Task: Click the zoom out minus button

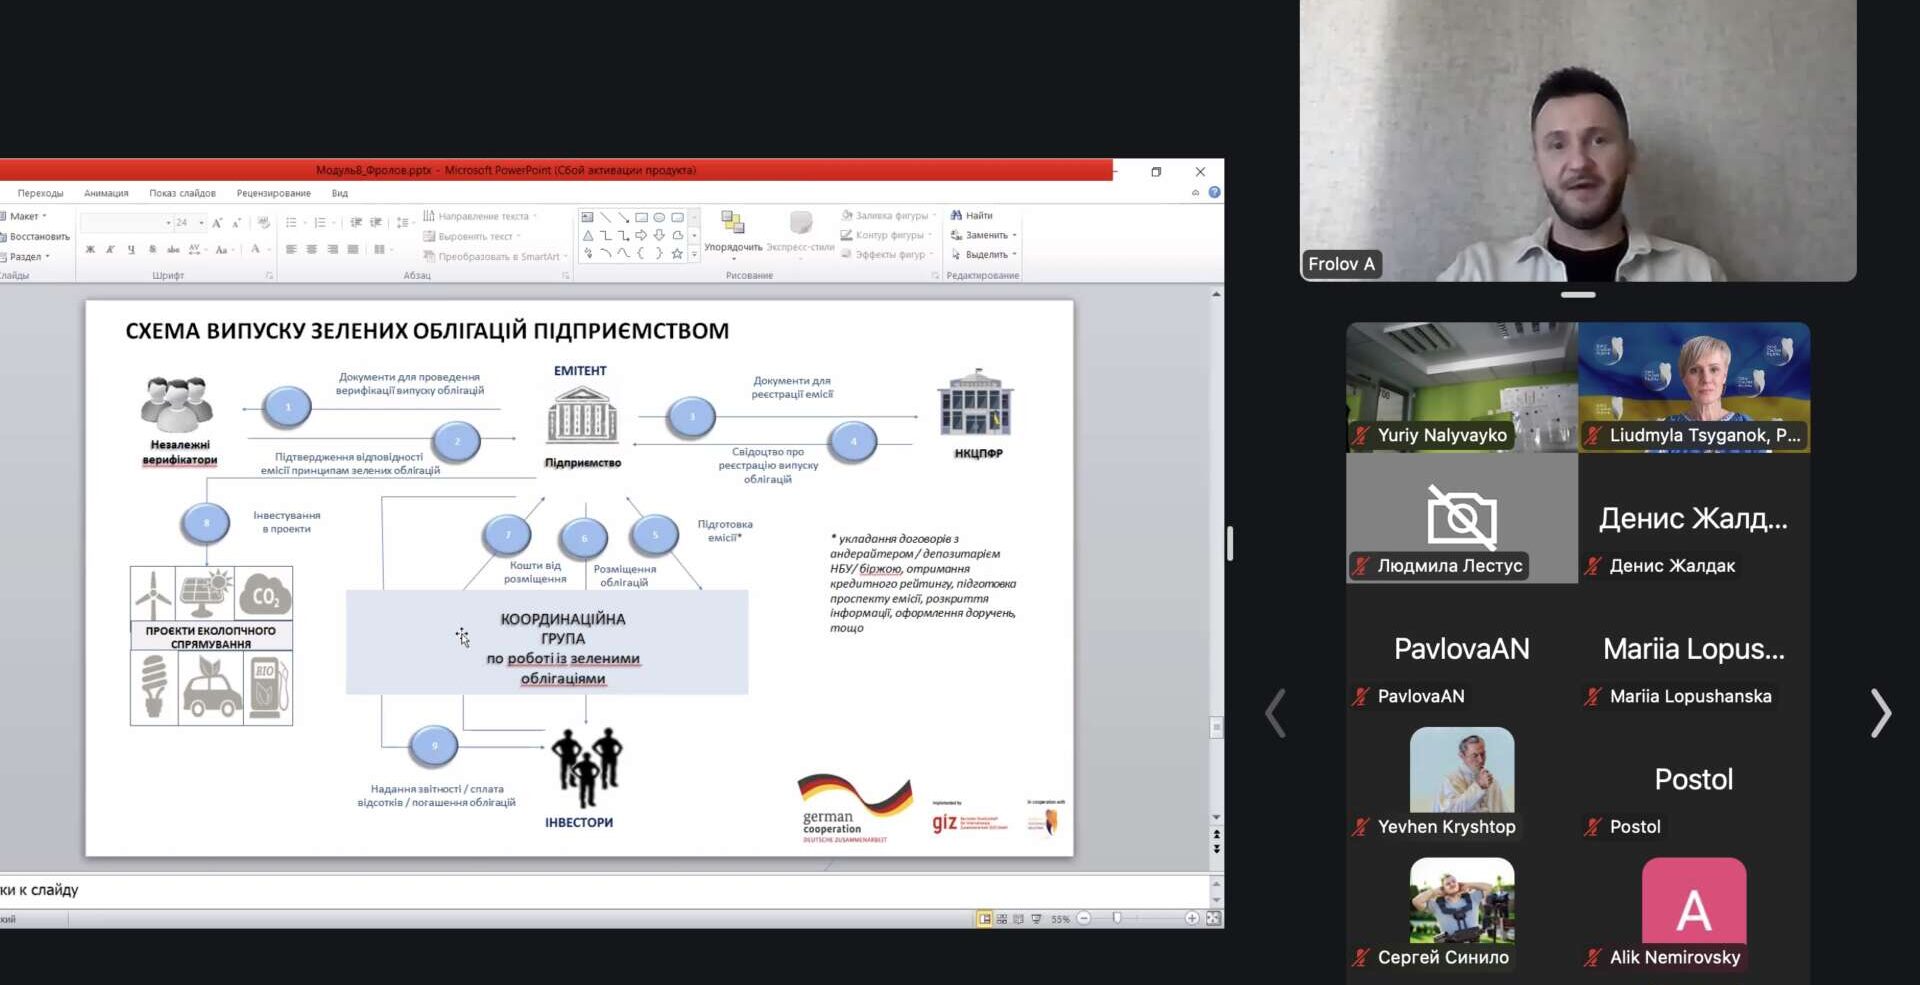Action: pos(1084,919)
